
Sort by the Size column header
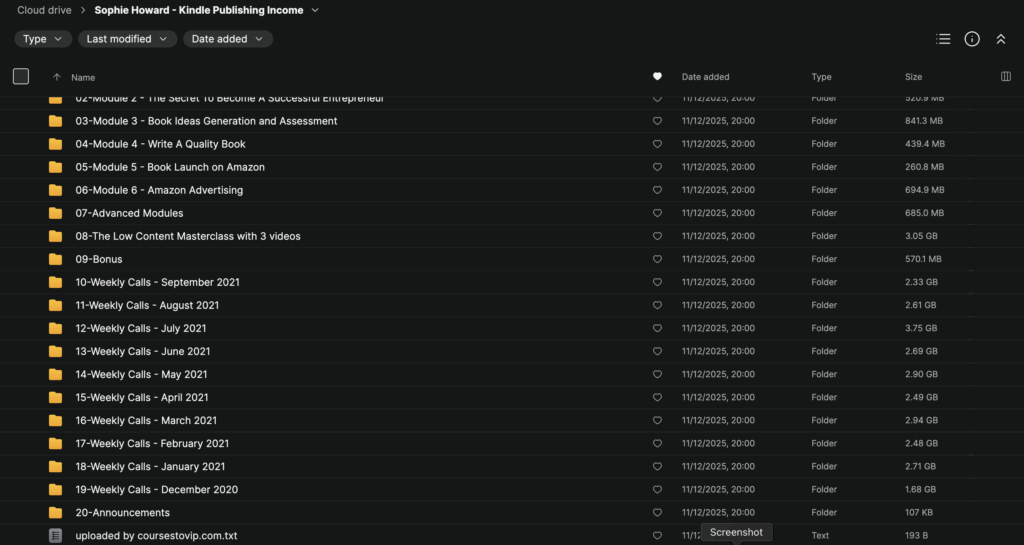(914, 77)
